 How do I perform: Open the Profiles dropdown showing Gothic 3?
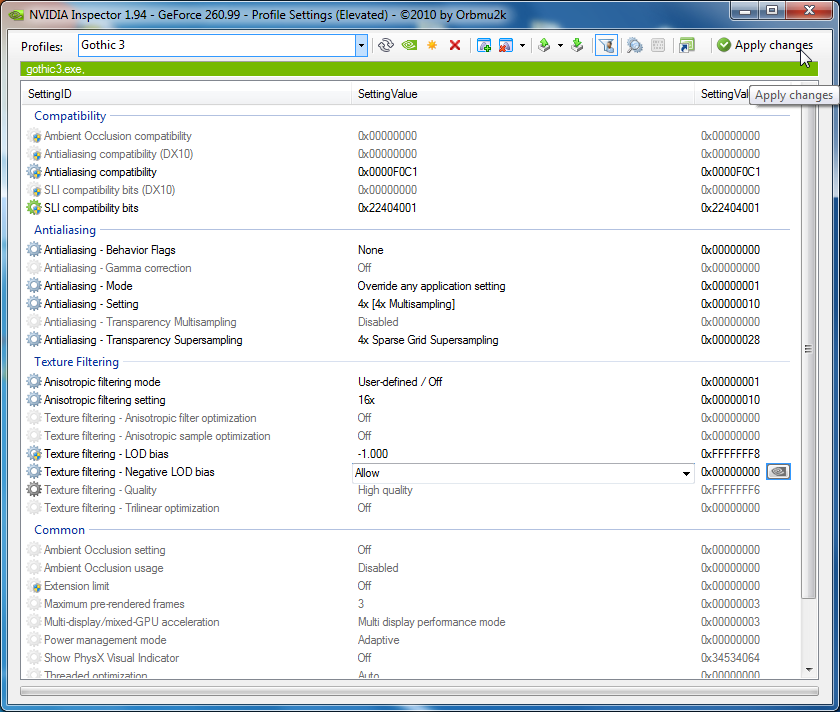[361, 45]
